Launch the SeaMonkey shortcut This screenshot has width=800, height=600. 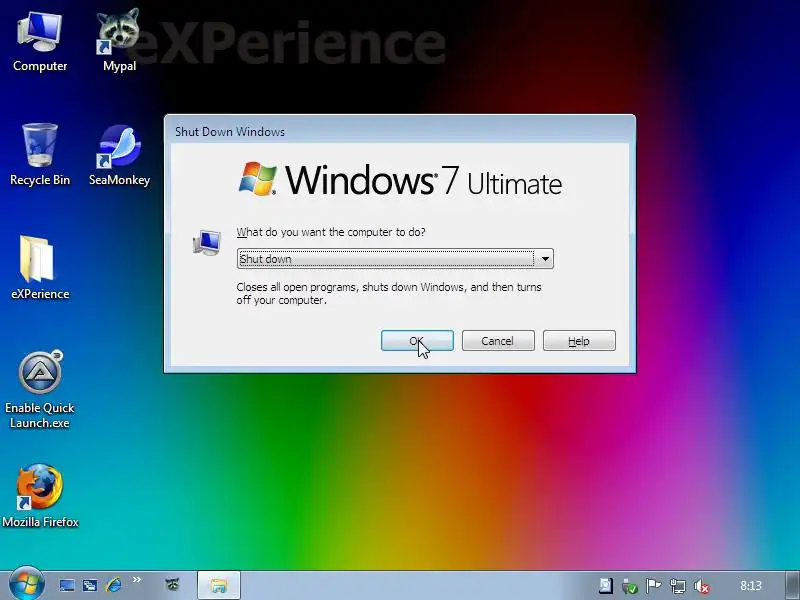(x=119, y=155)
